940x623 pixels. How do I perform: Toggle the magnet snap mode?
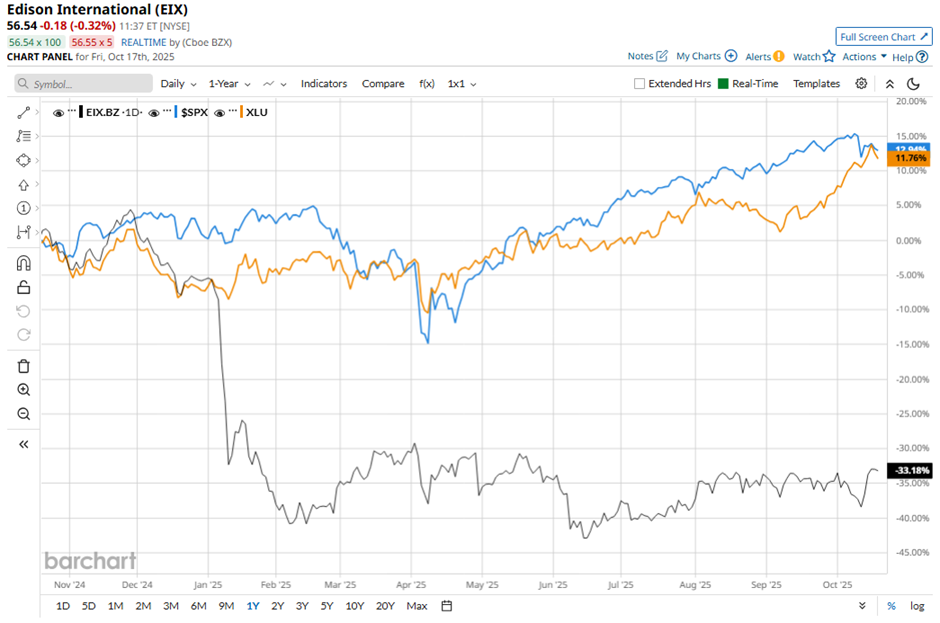coord(23,263)
